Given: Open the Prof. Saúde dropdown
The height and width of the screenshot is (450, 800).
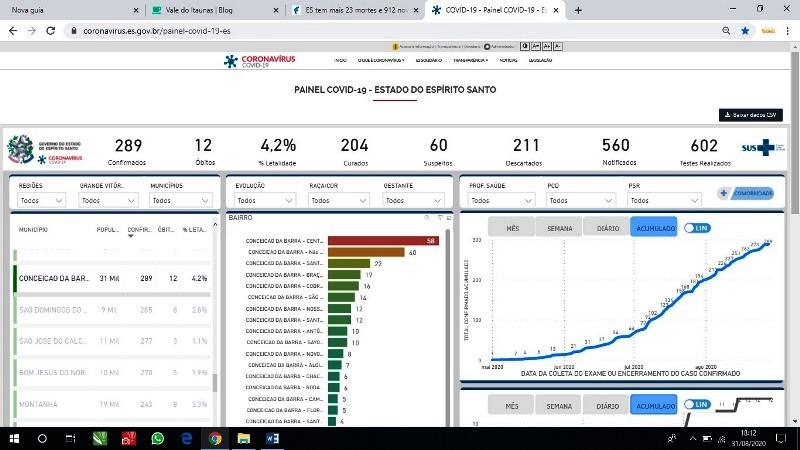Looking at the screenshot, I should (502, 201).
